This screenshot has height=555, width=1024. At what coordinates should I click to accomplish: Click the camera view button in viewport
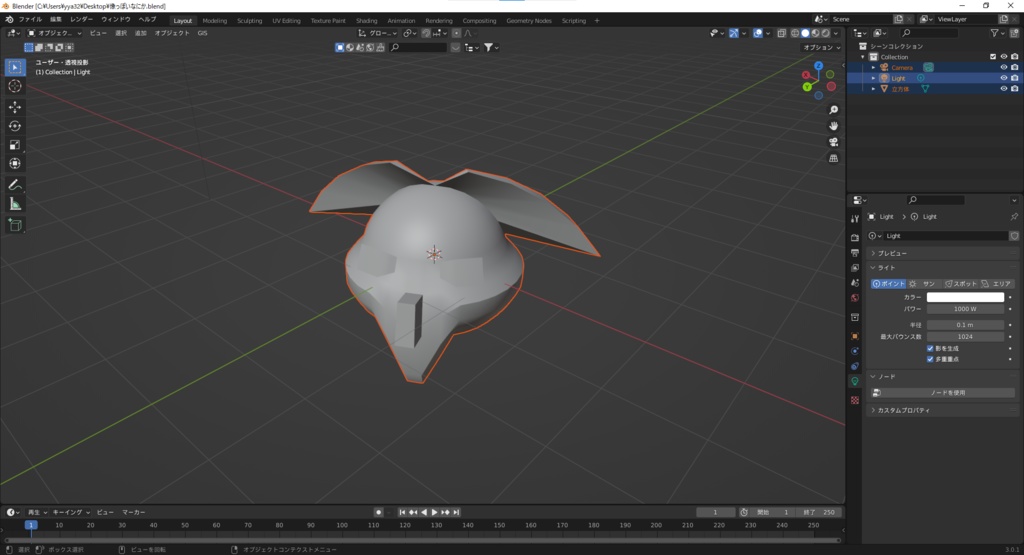coord(833,142)
